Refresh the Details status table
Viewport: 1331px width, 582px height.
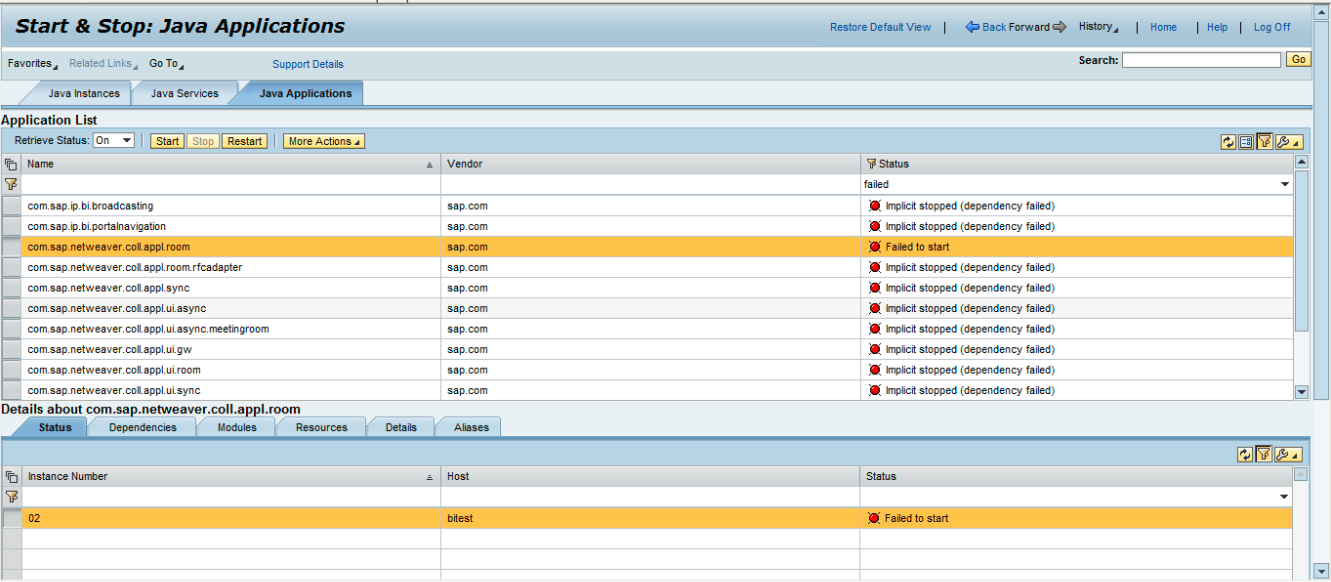coord(1245,455)
